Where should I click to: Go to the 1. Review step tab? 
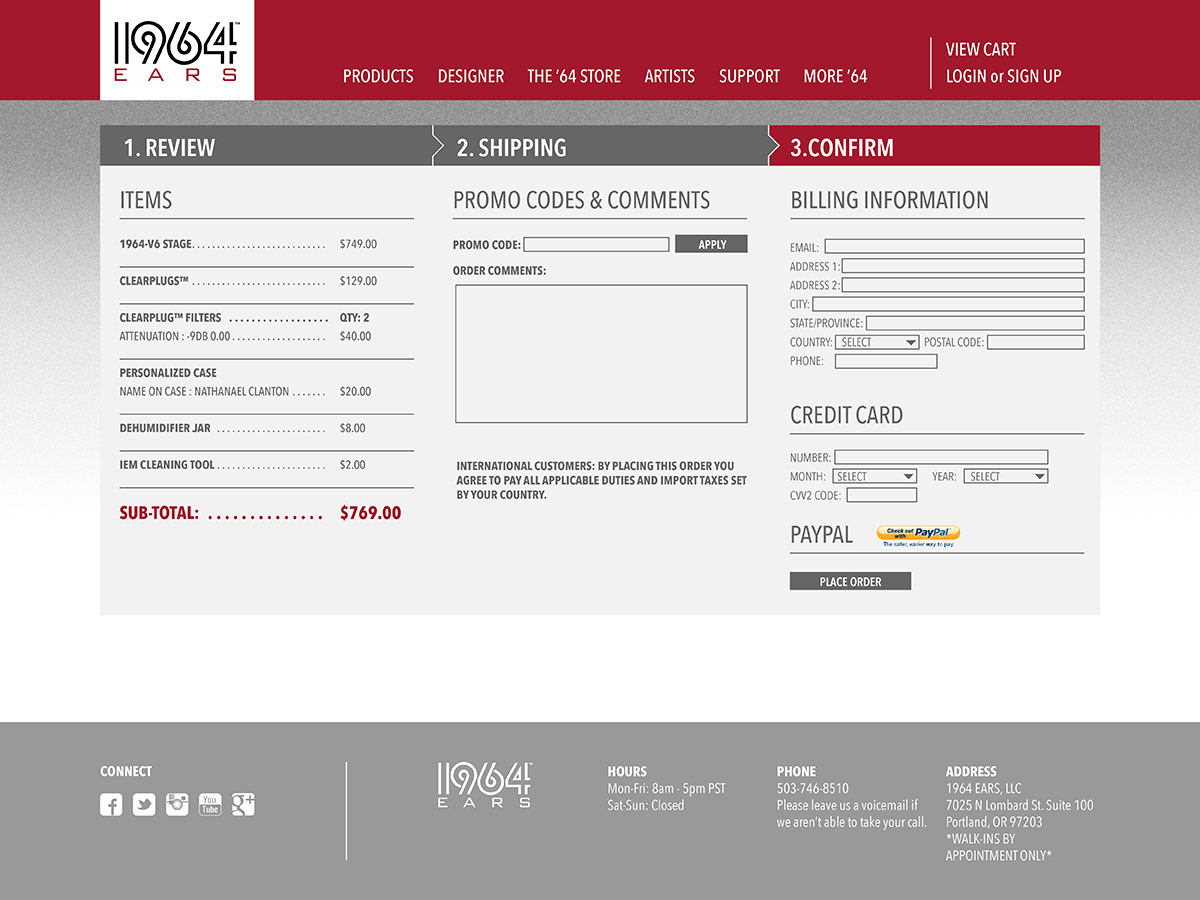point(266,146)
